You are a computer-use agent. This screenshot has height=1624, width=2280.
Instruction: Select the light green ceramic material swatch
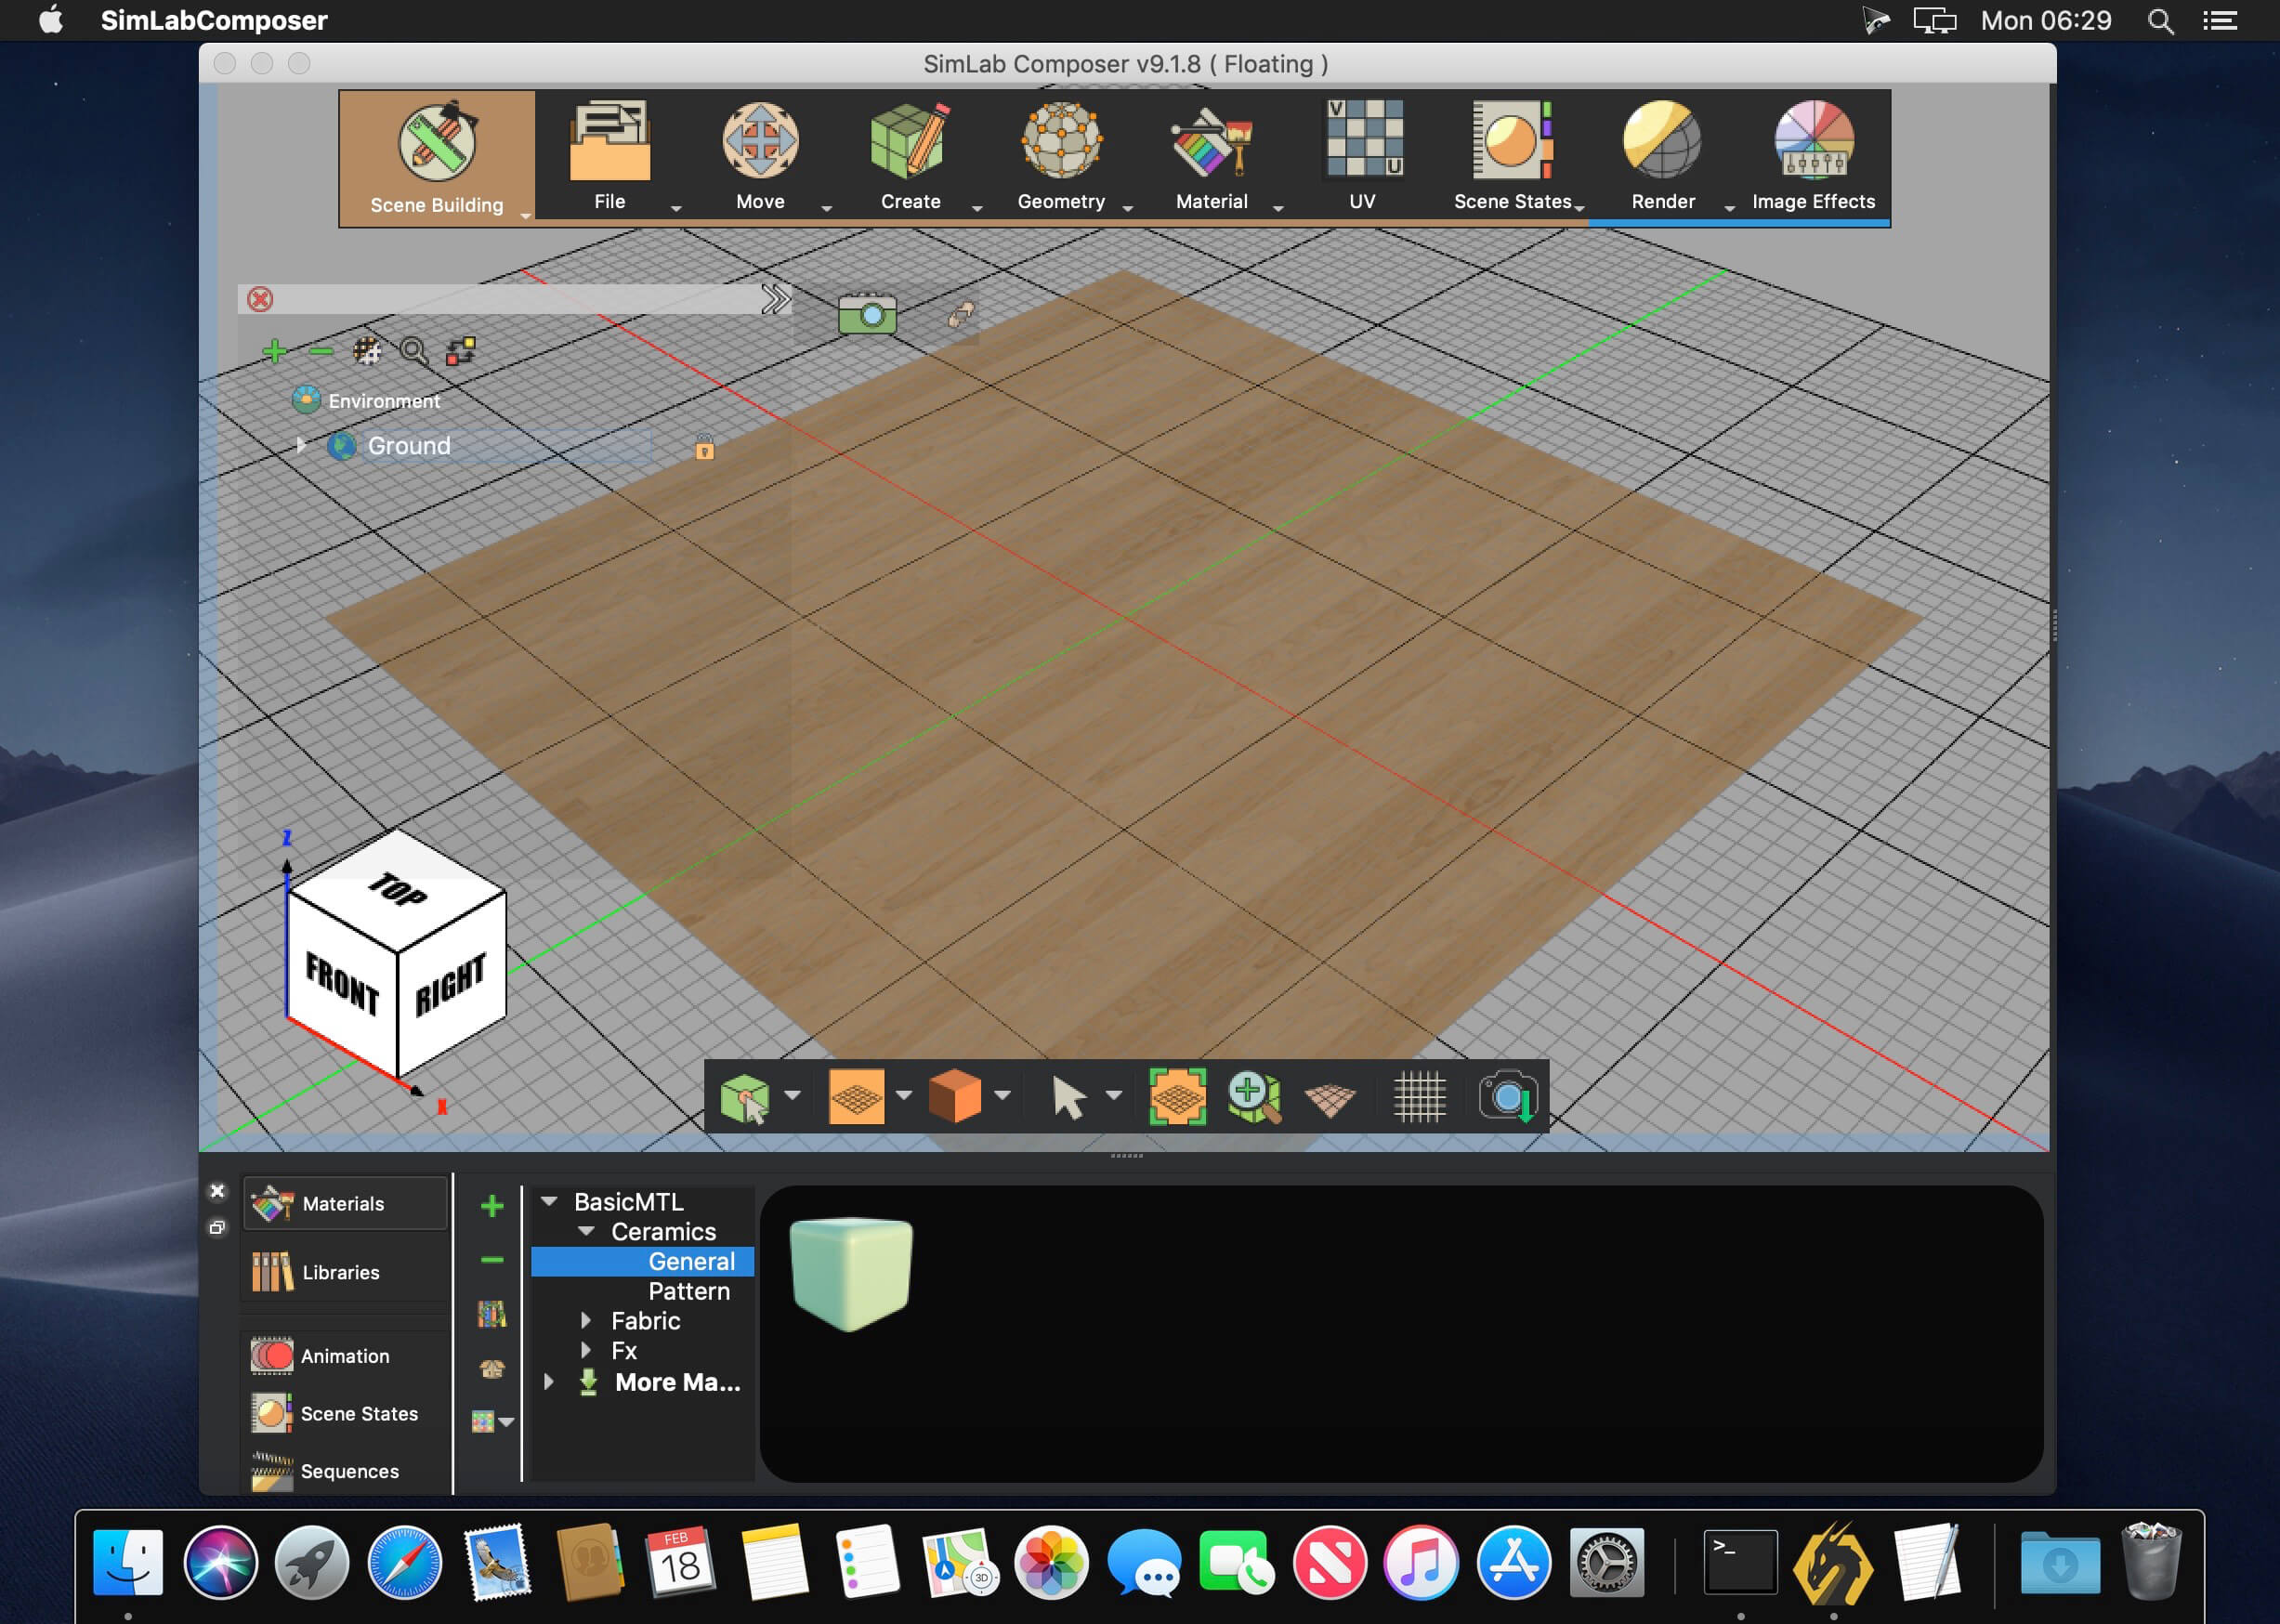851,1273
